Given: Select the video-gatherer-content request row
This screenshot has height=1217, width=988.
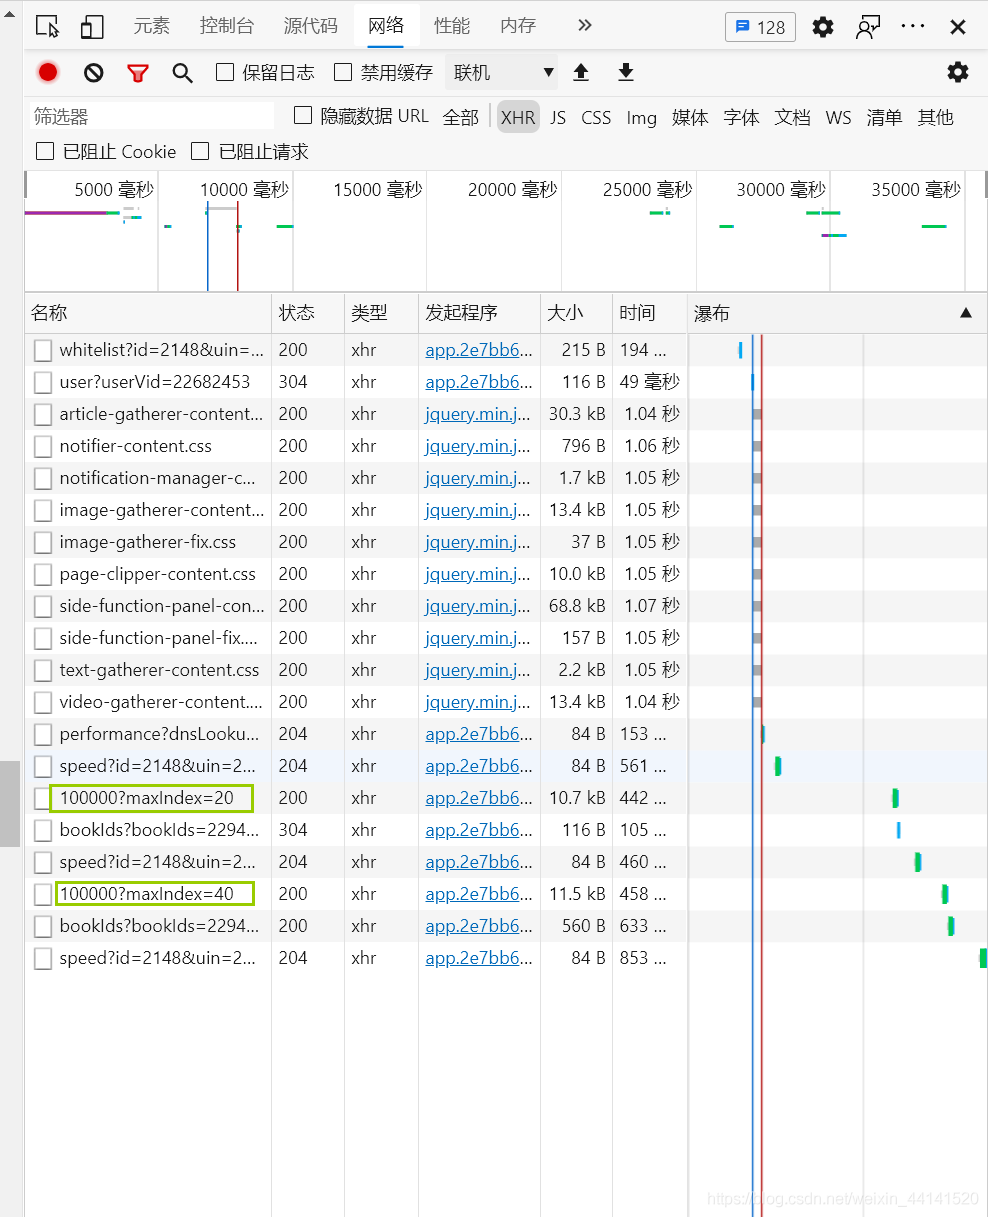Looking at the screenshot, I should (506, 702).
